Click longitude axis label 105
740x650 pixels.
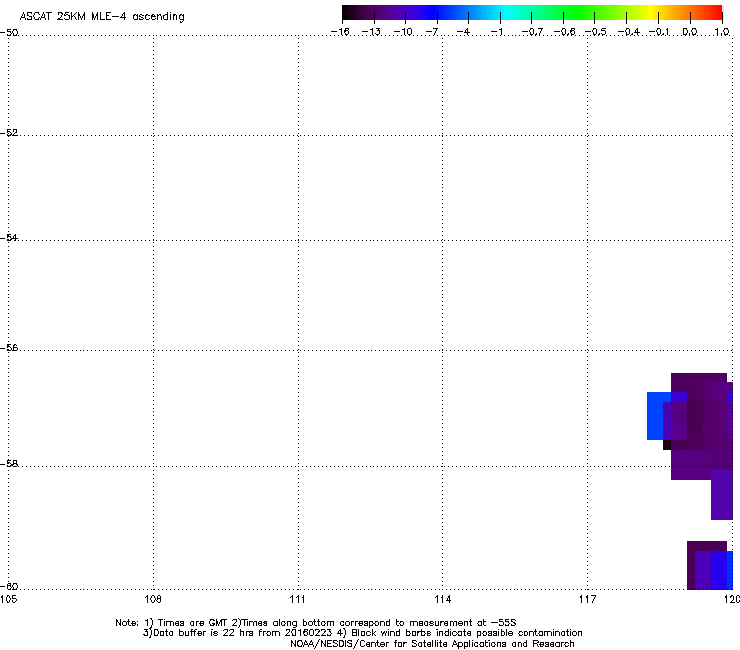click(x=8, y=599)
